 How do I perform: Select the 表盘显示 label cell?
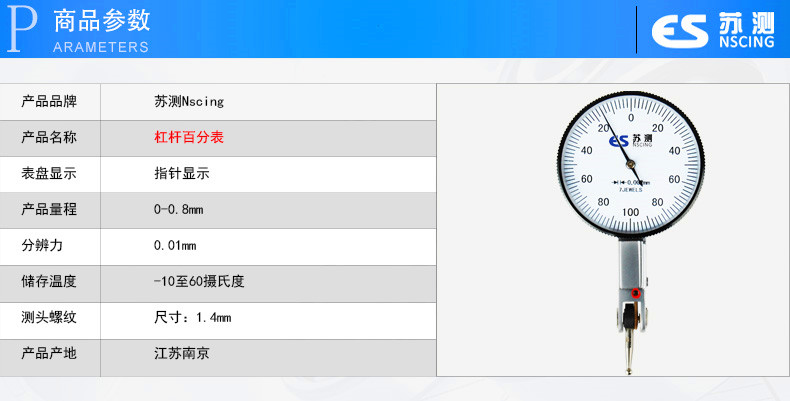tap(50, 174)
